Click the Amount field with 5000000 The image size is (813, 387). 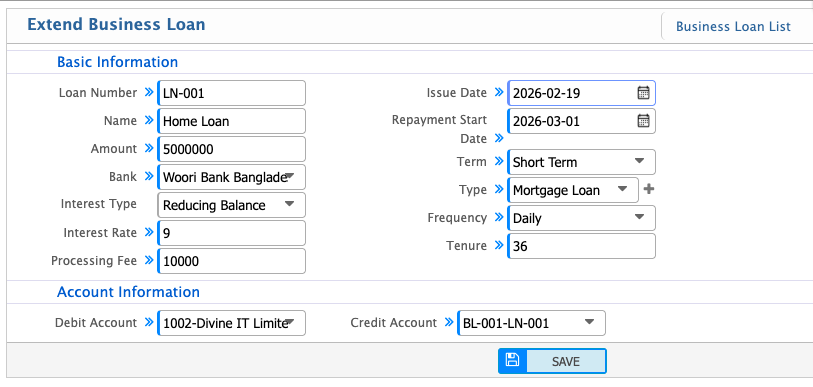pyautogui.click(x=231, y=149)
